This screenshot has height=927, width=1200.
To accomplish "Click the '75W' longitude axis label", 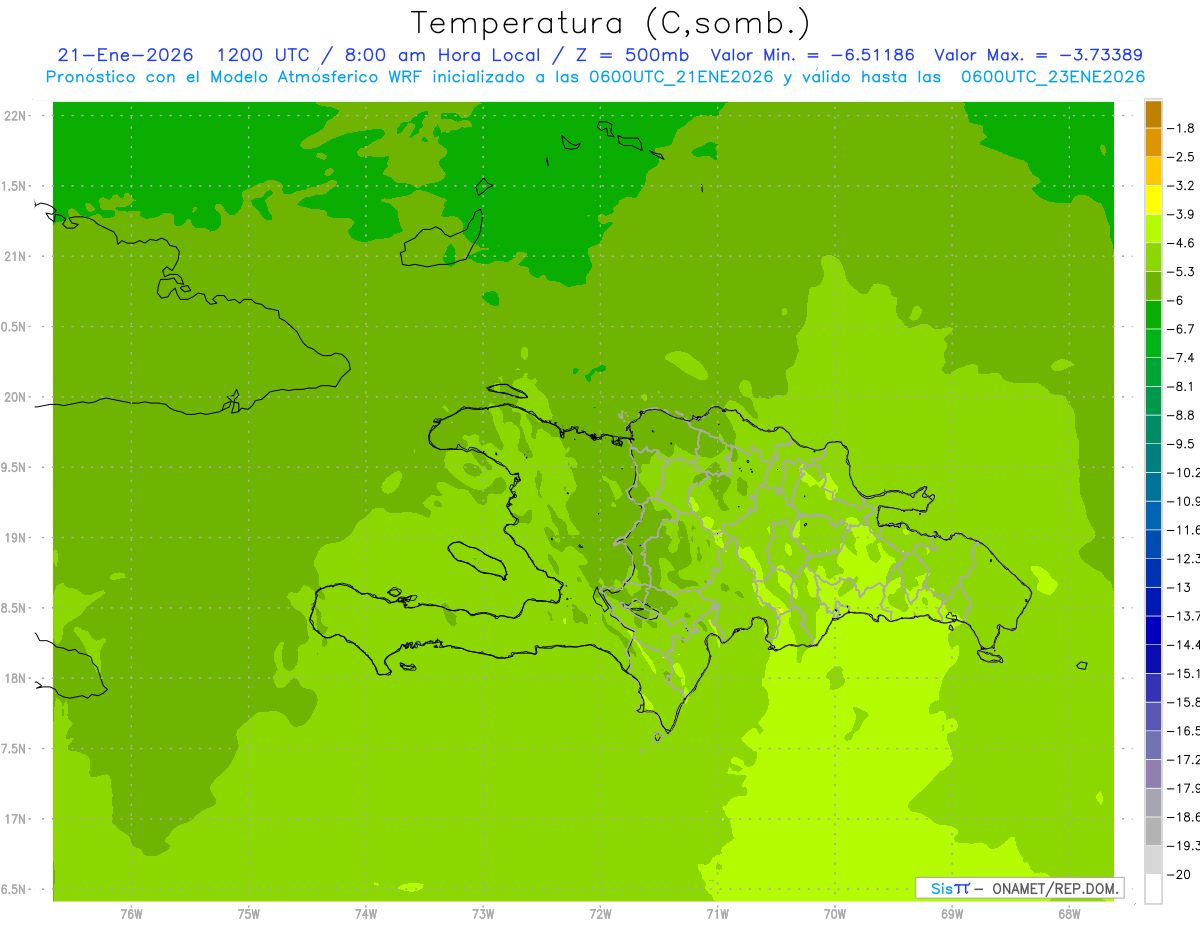I will point(249,913).
